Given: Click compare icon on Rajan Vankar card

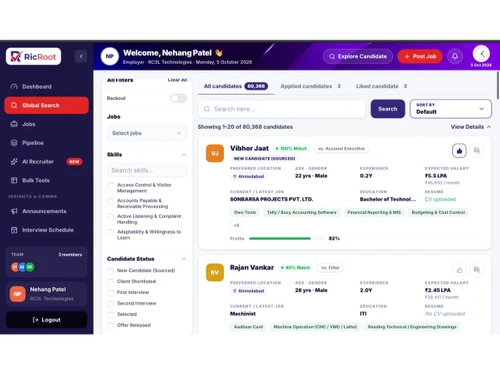Looking at the screenshot, I should [477, 270].
